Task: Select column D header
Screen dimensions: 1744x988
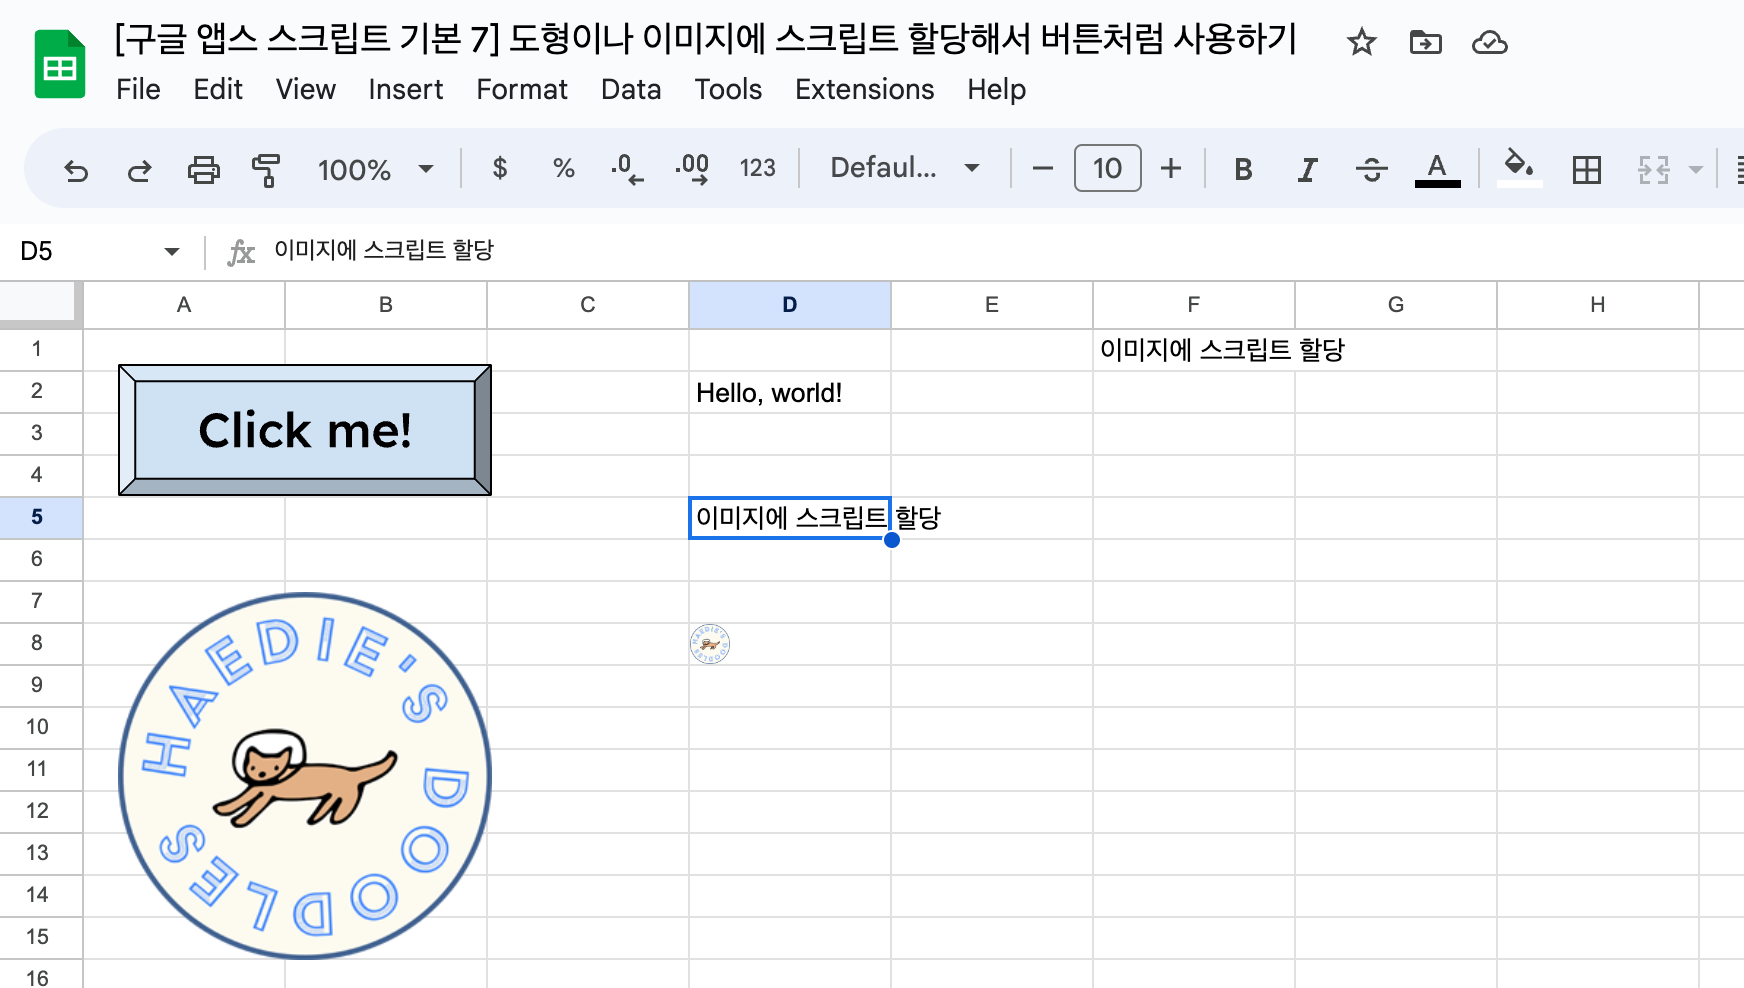Action: (x=790, y=305)
